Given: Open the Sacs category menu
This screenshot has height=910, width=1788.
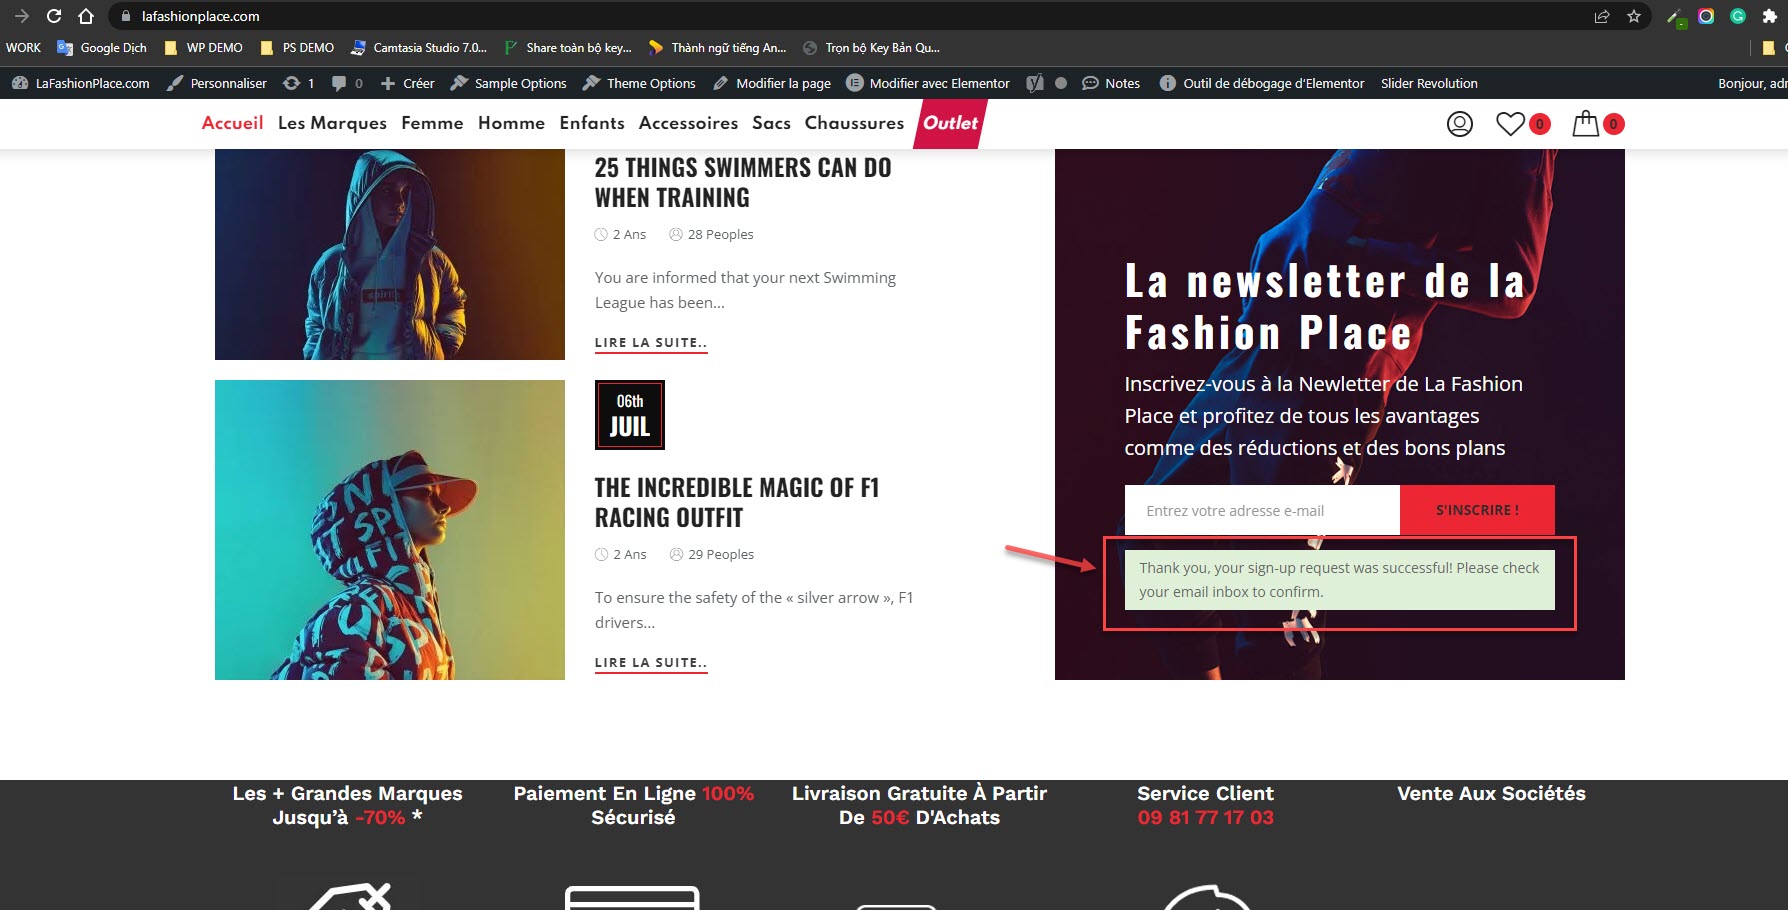Looking at the screenshot, I should coord(771,123).
